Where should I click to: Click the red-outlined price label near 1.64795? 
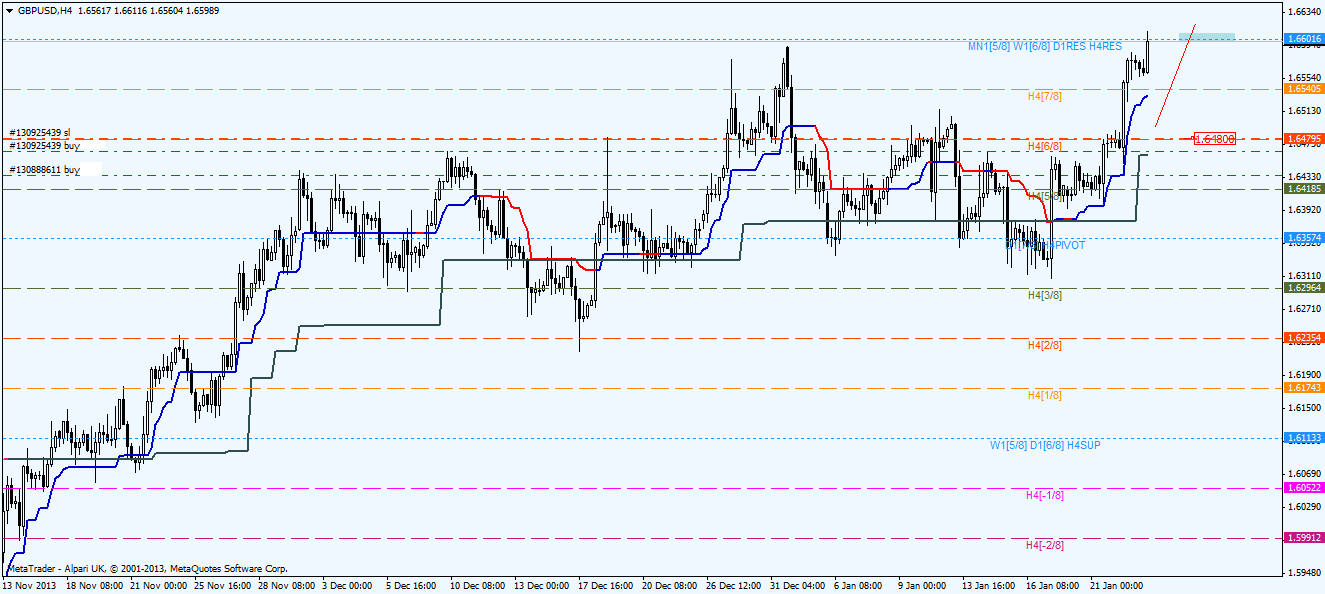(x=1215, y=139)
